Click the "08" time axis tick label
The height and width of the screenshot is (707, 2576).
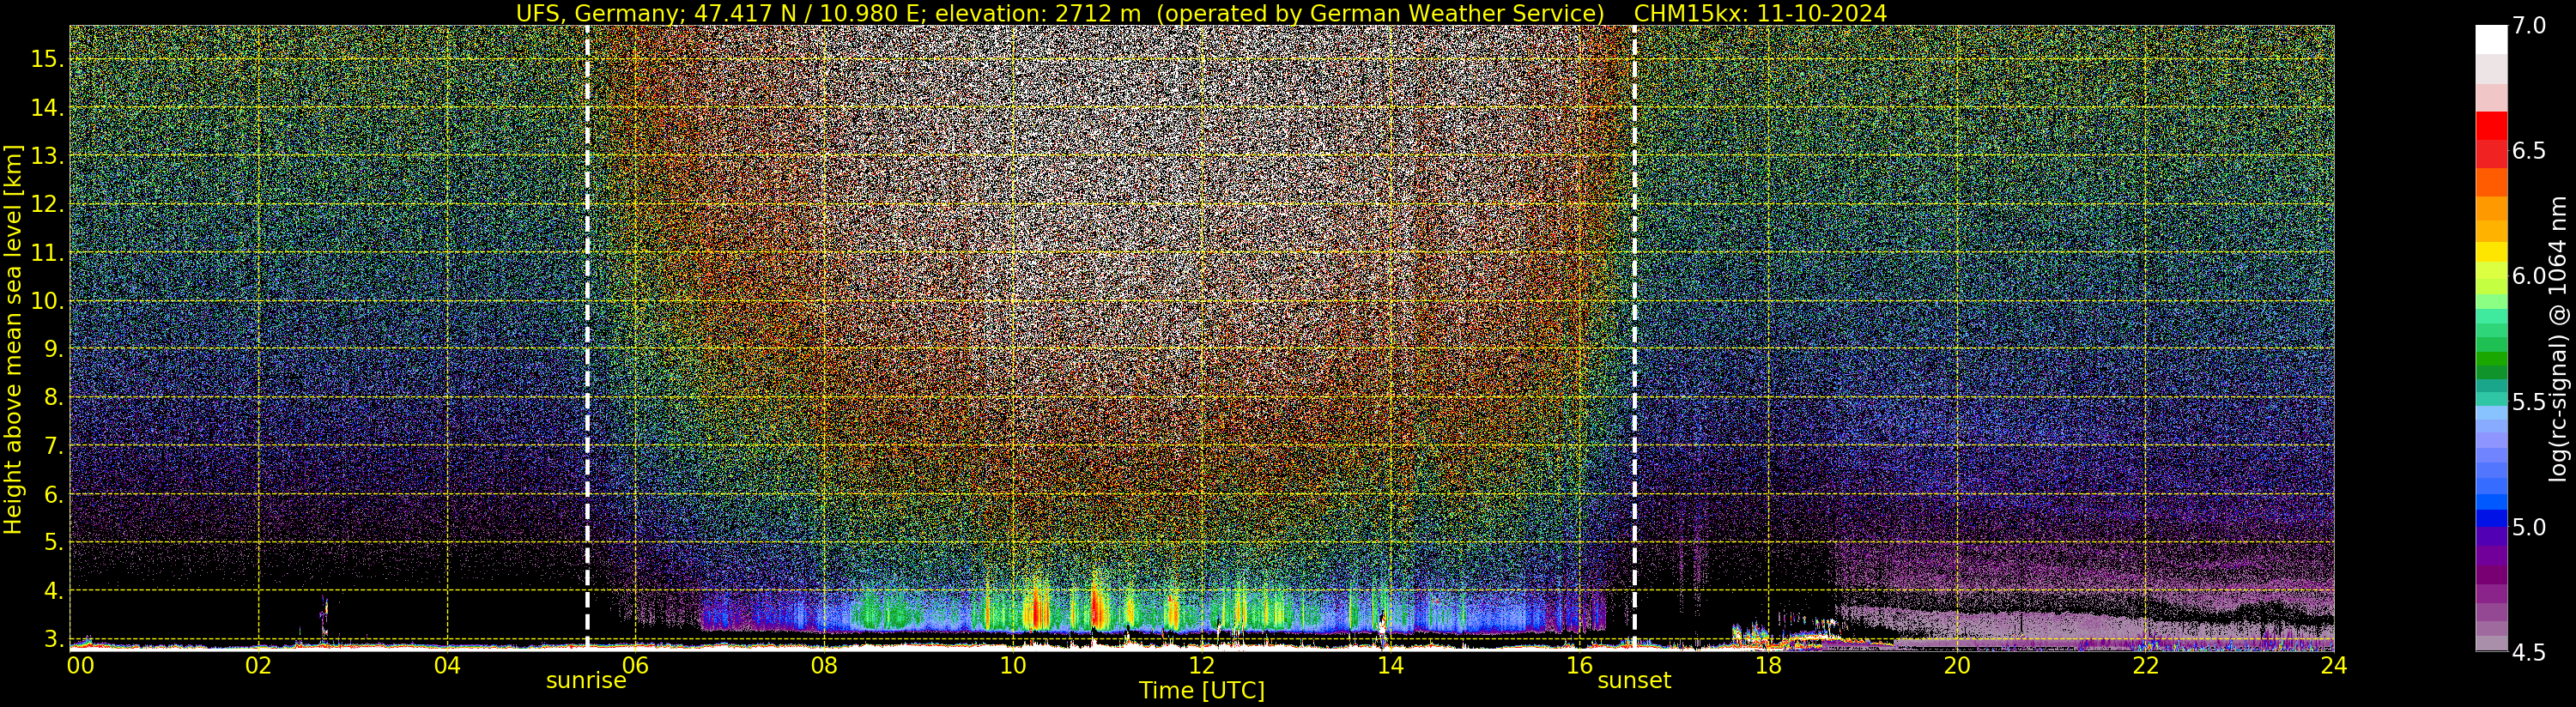(824, 665)
